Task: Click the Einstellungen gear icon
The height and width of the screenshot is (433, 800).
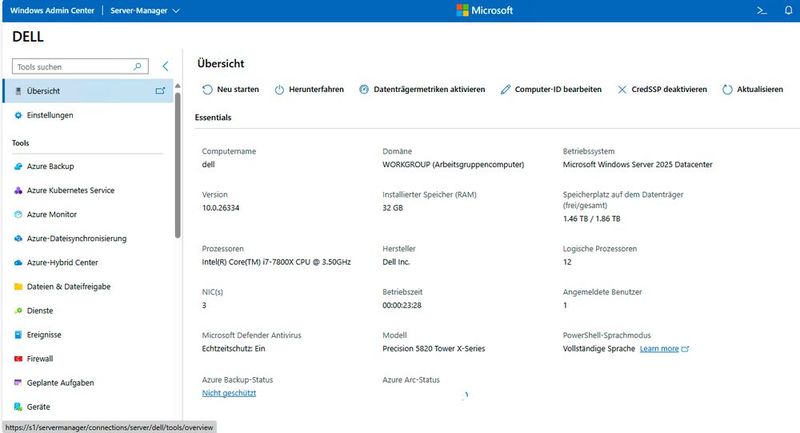Action: pyautogui.click(x=18, y=115)
